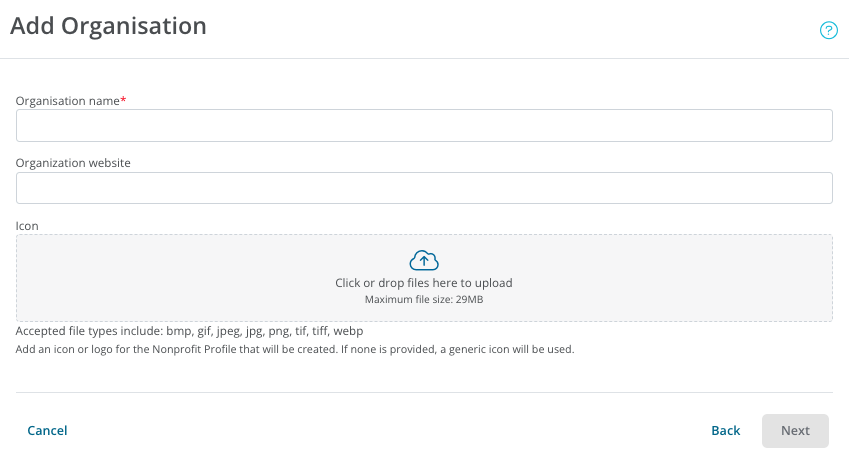This screenshot has height=463, width=849.
Task: Open help via the question mark icon
Action: pyautogui.click(x=828, y=30)
